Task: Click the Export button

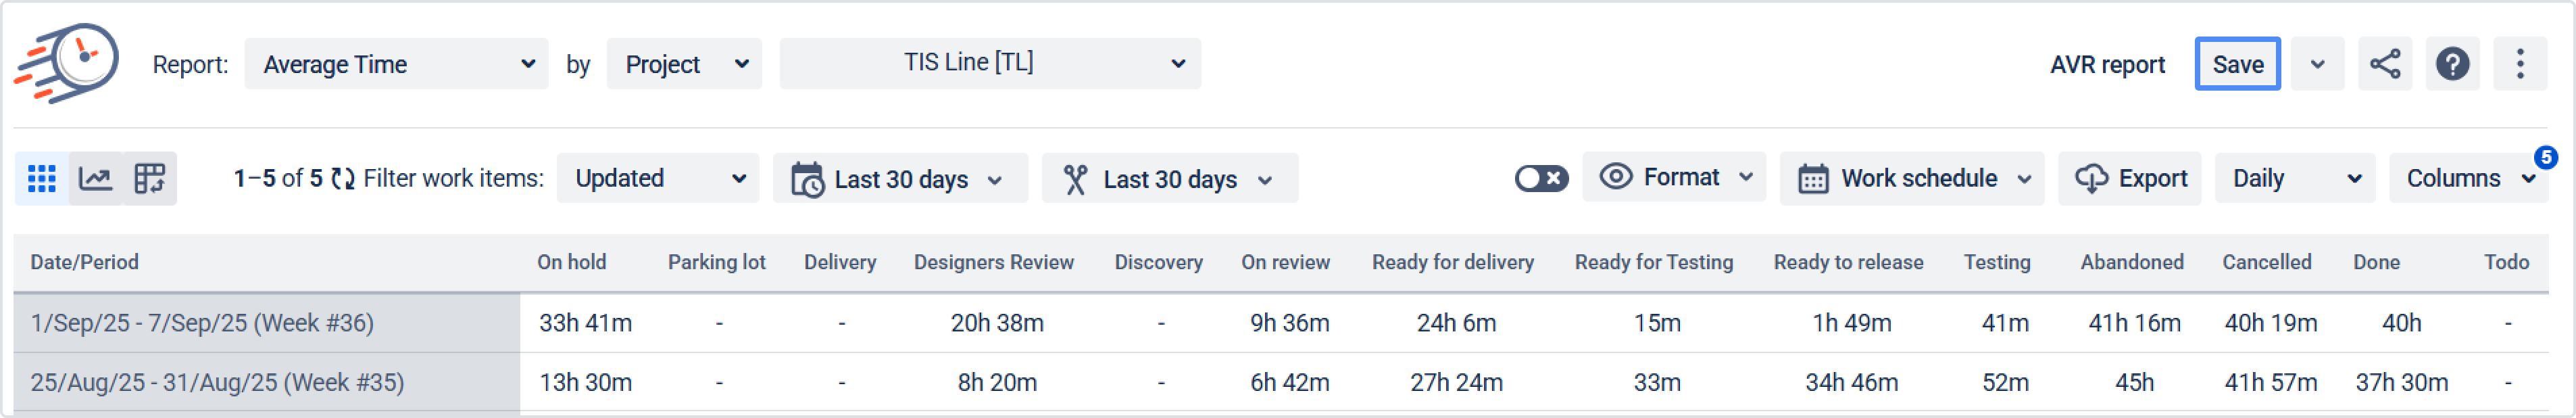Action: [2130, 179]
